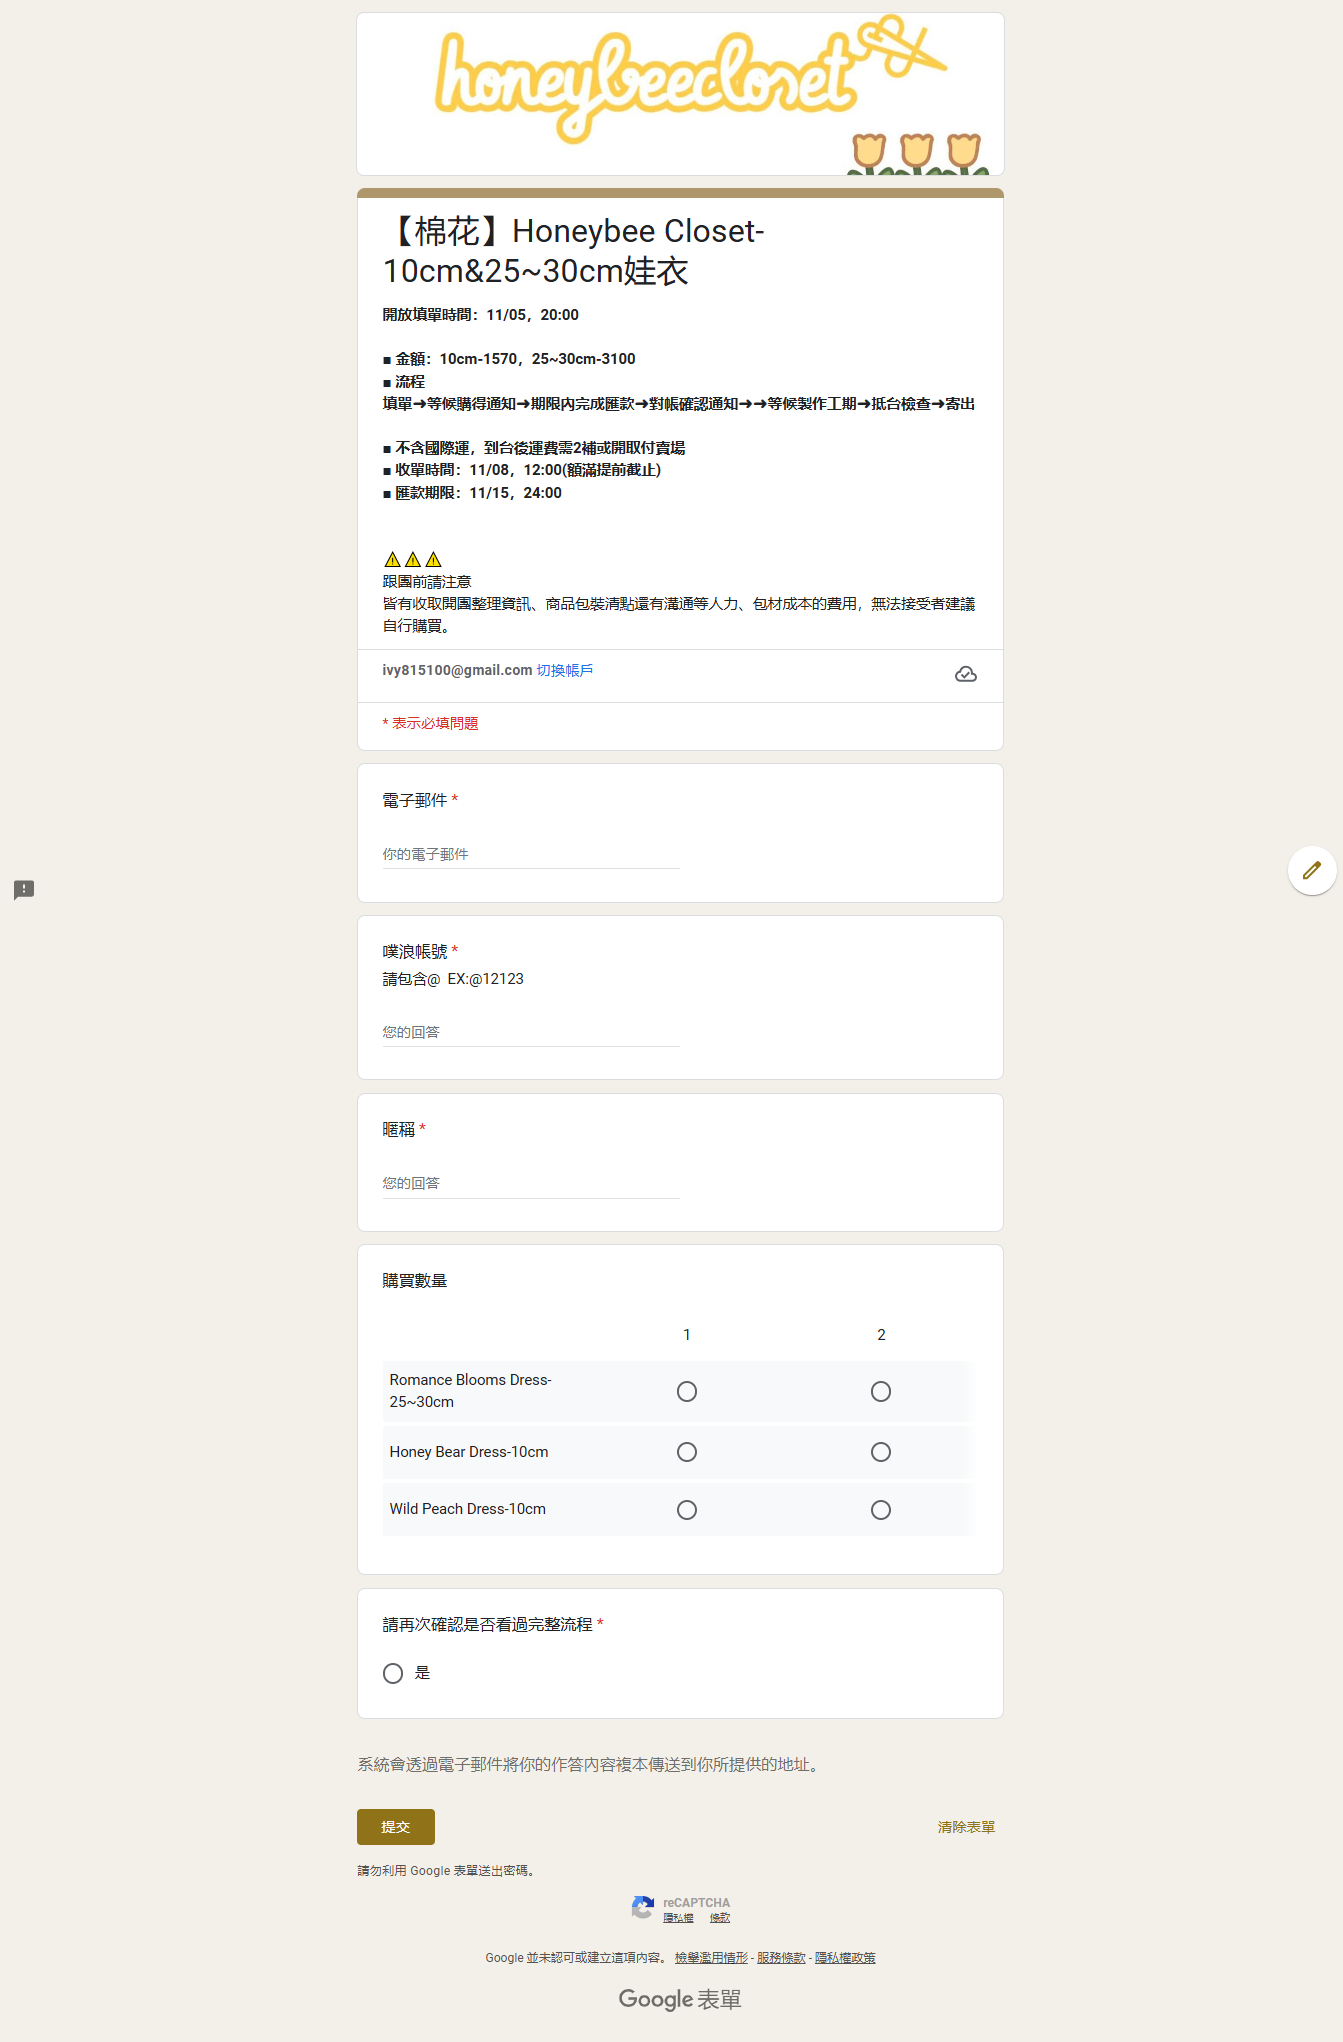The height and width of the screenshot is (2042, 1343).
Task: Click the 跟團前請注意 notice heading
Action: point(427,582)
